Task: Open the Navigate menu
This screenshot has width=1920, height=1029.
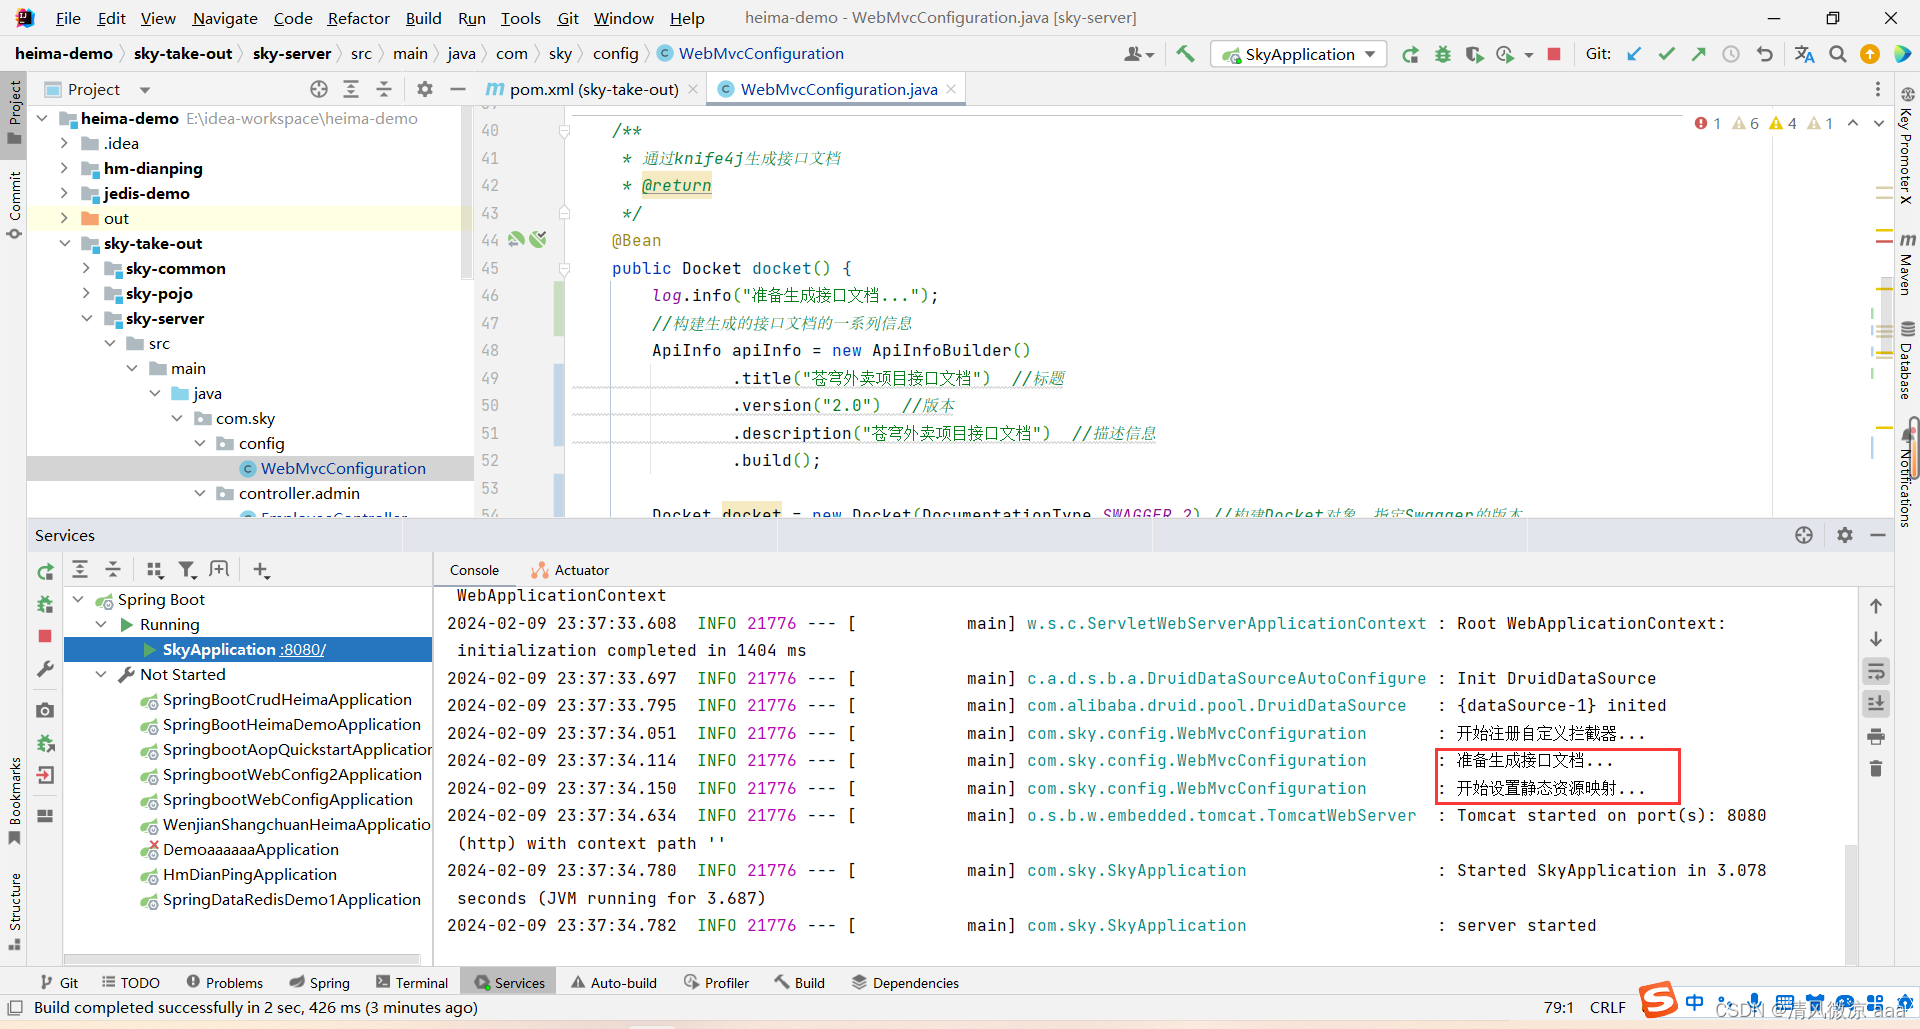Action: point(225,18)
